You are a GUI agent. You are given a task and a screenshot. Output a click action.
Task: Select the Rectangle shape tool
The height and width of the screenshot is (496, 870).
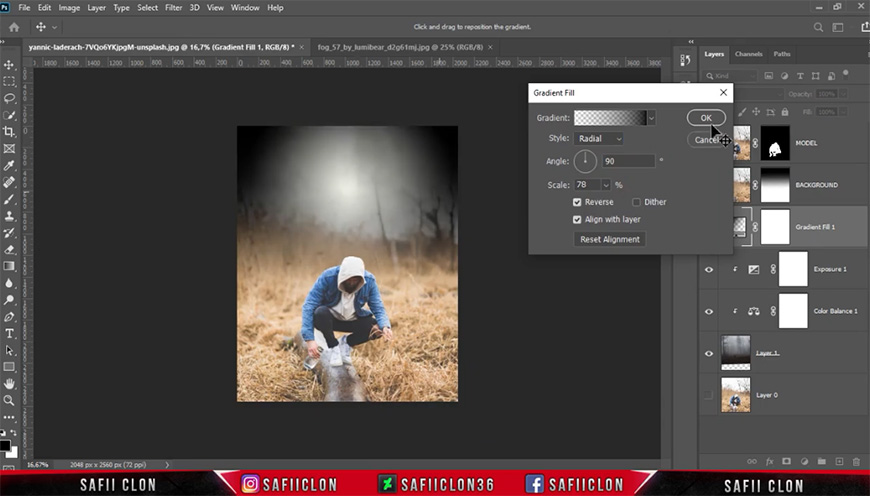[x=9, y=367]
